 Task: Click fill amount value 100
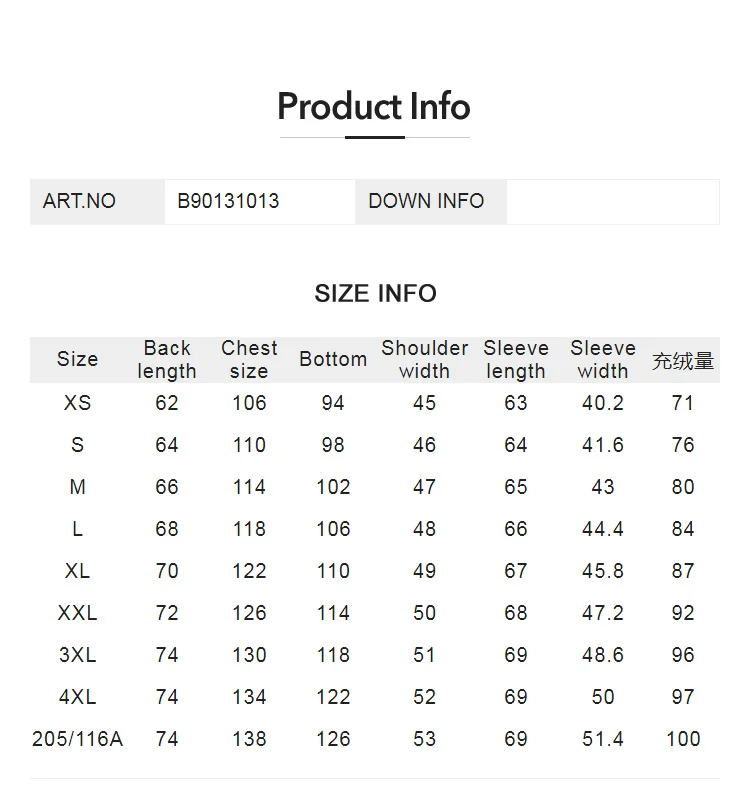pos(683,739)
